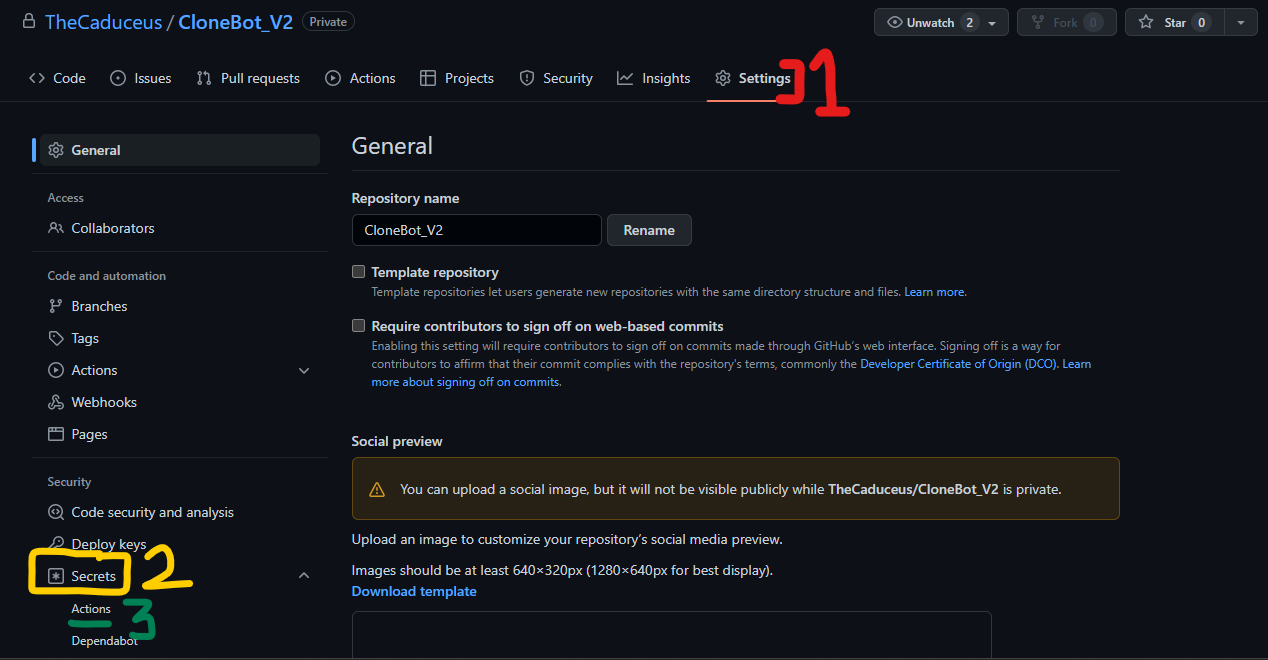Screen dimensions: 1268x660
Task: Click the branch icon beside Branches
Action: [56, 306]
